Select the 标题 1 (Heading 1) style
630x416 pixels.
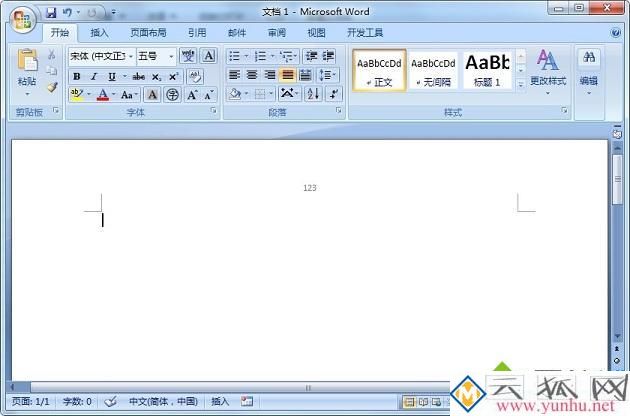point(487,70)
